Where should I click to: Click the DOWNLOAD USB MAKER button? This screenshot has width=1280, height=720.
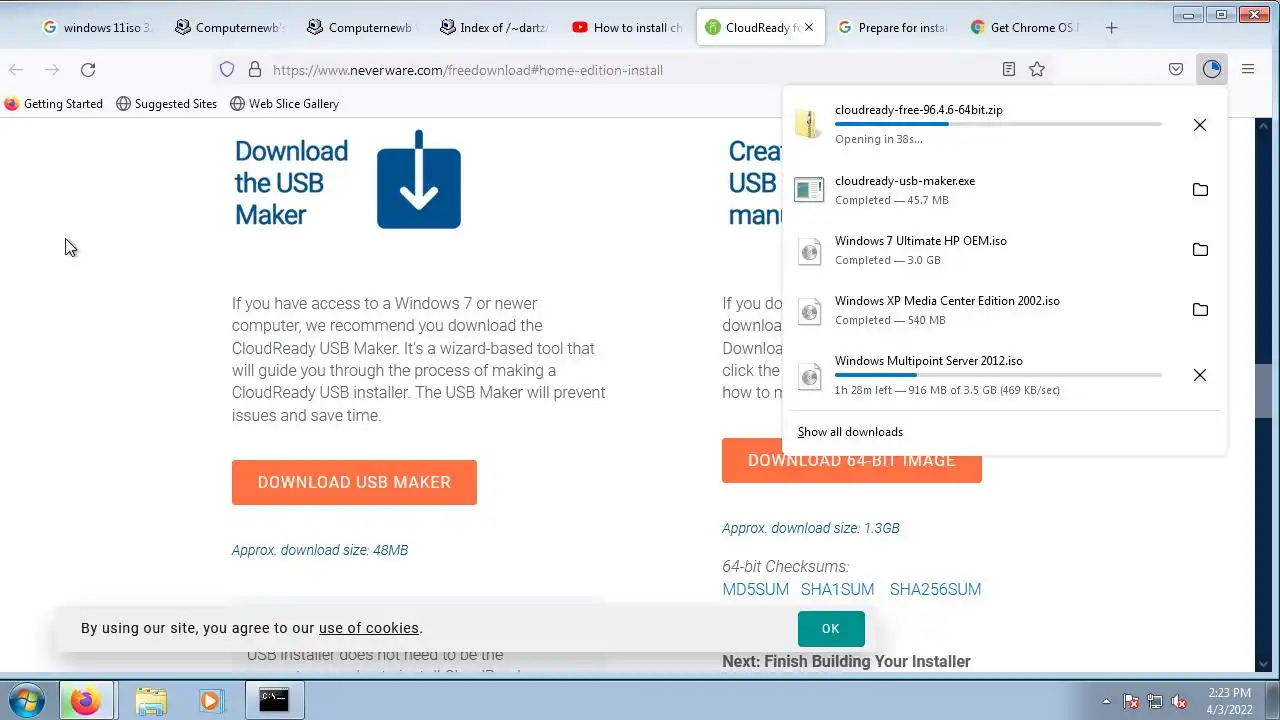[x=354, y=482]
